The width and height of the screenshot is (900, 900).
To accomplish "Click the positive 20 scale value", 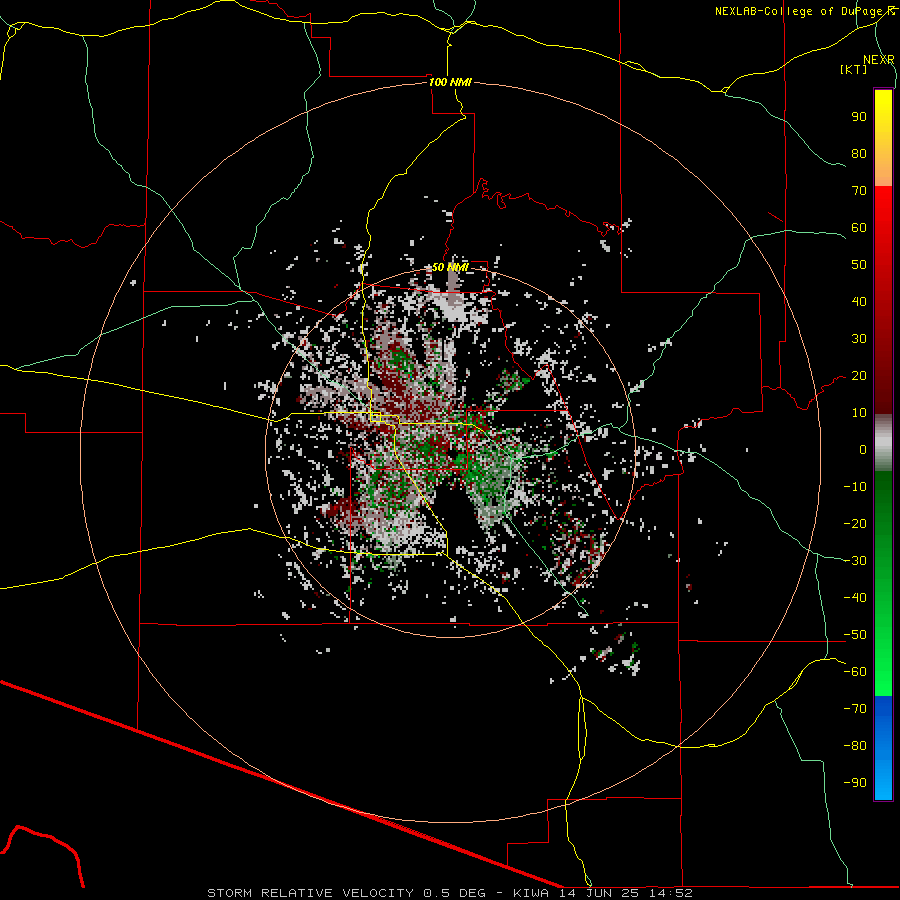I will (859, 376).
